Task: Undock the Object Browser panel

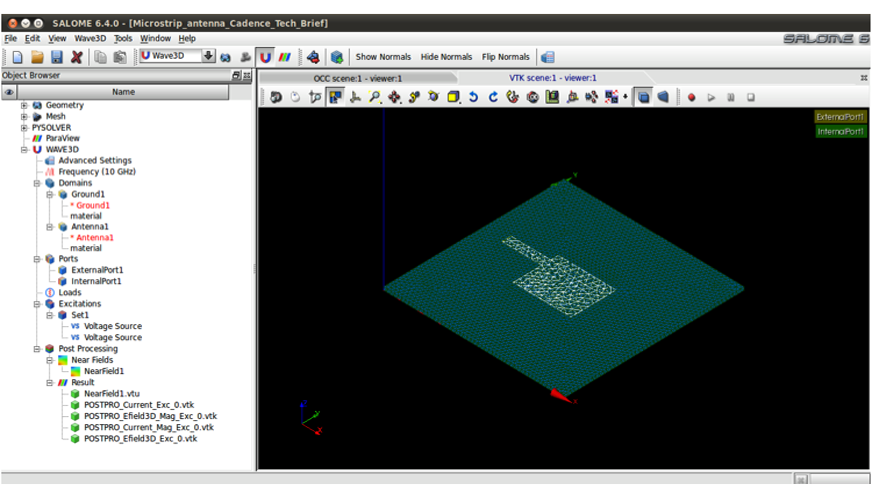Action: click(236, 75)
